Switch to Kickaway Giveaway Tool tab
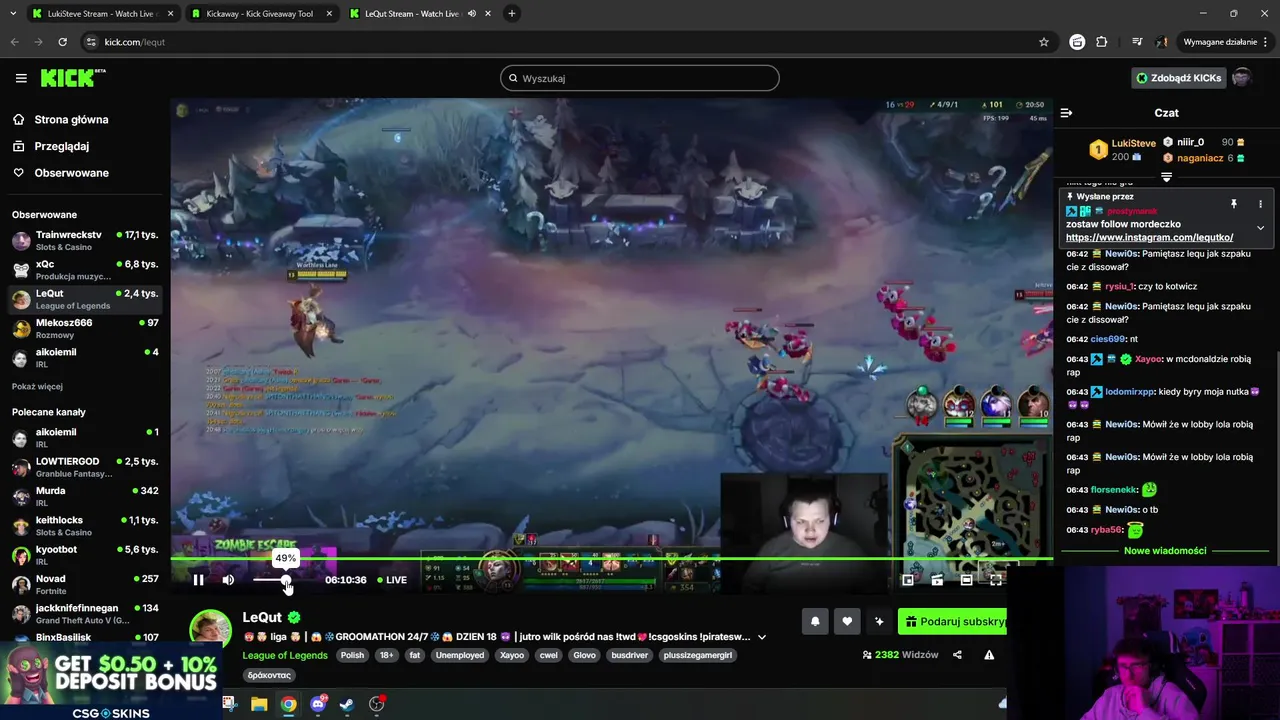Viewport: 1280px width, 720px height. click(260, 13)
